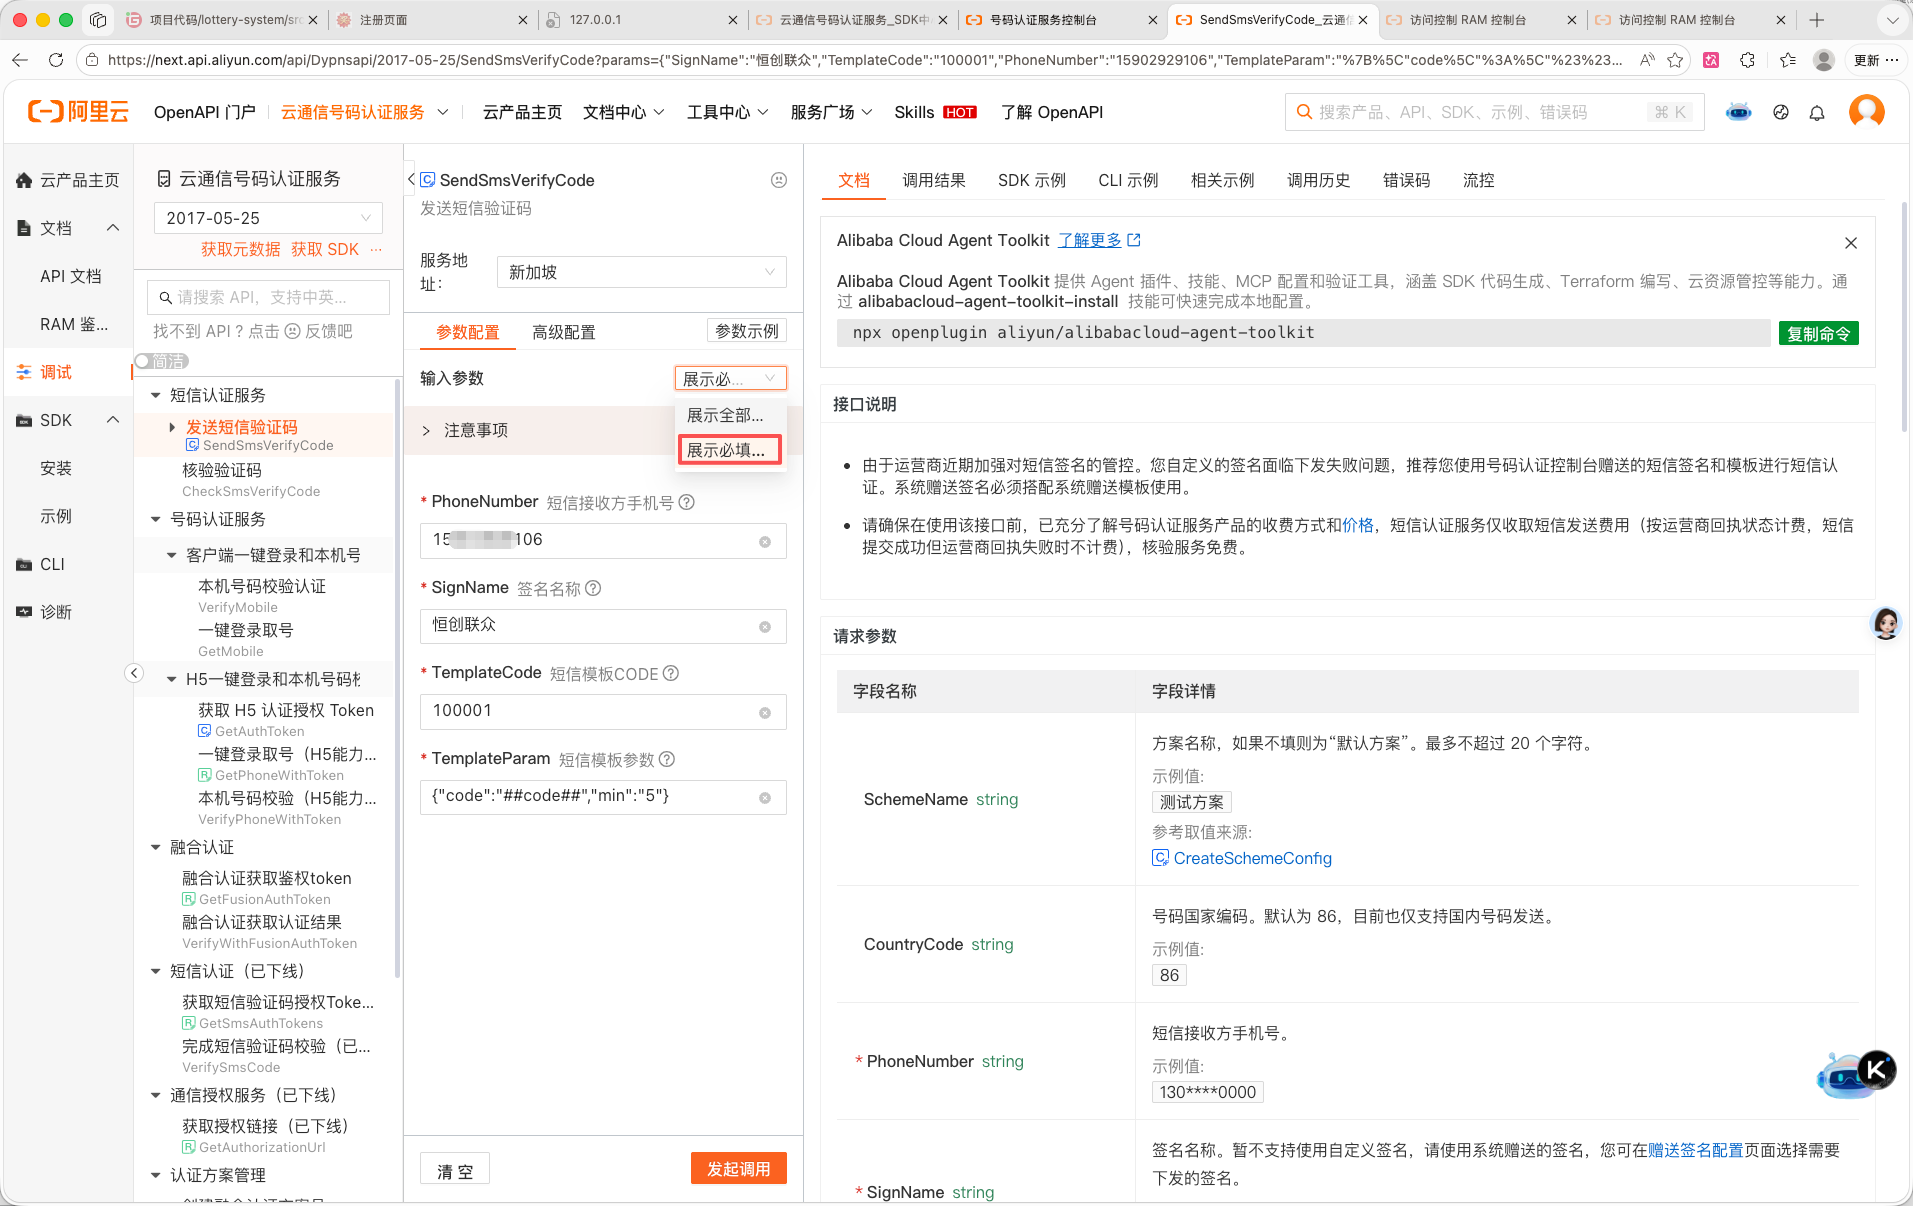The image size is (1913, 1206).
Task: Switch to the 错误码 tab
Action: tap(1407, 180)
